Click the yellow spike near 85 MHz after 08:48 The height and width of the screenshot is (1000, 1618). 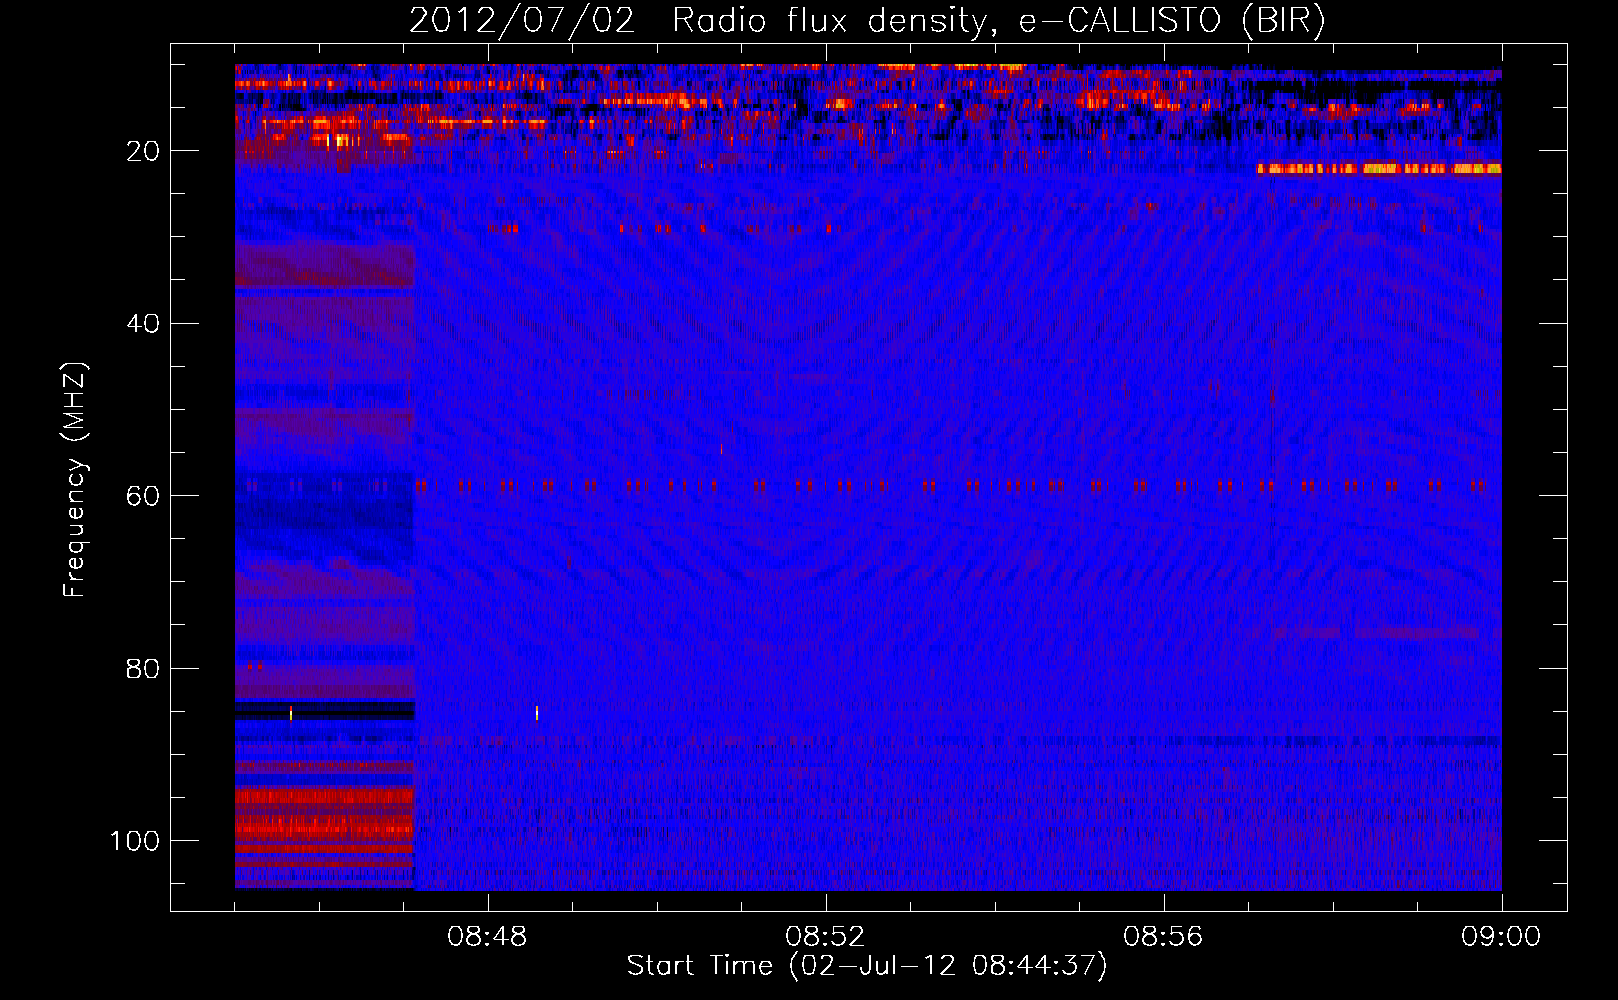click(x=537, y=713)
